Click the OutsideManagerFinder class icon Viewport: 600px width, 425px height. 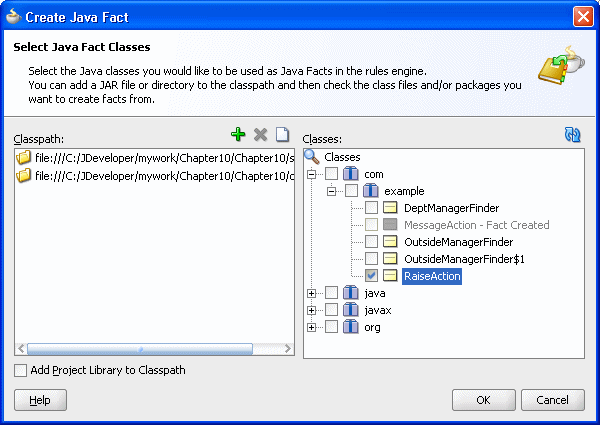390,242
